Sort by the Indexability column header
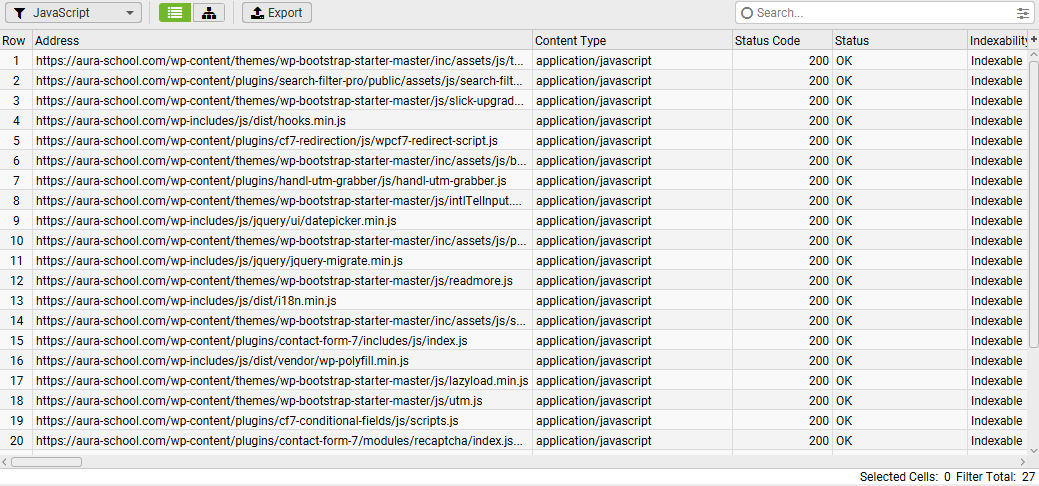1039x486 pixels. (x=998, y=40)
